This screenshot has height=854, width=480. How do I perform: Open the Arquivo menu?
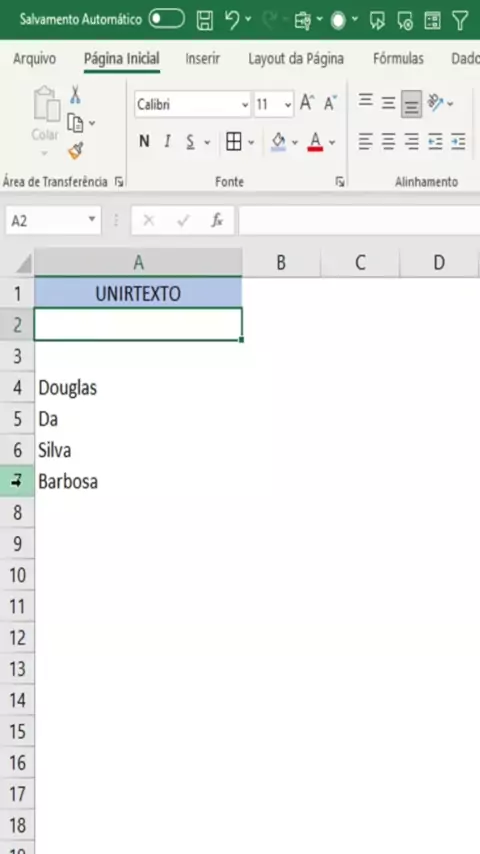(x=34, y=59)
